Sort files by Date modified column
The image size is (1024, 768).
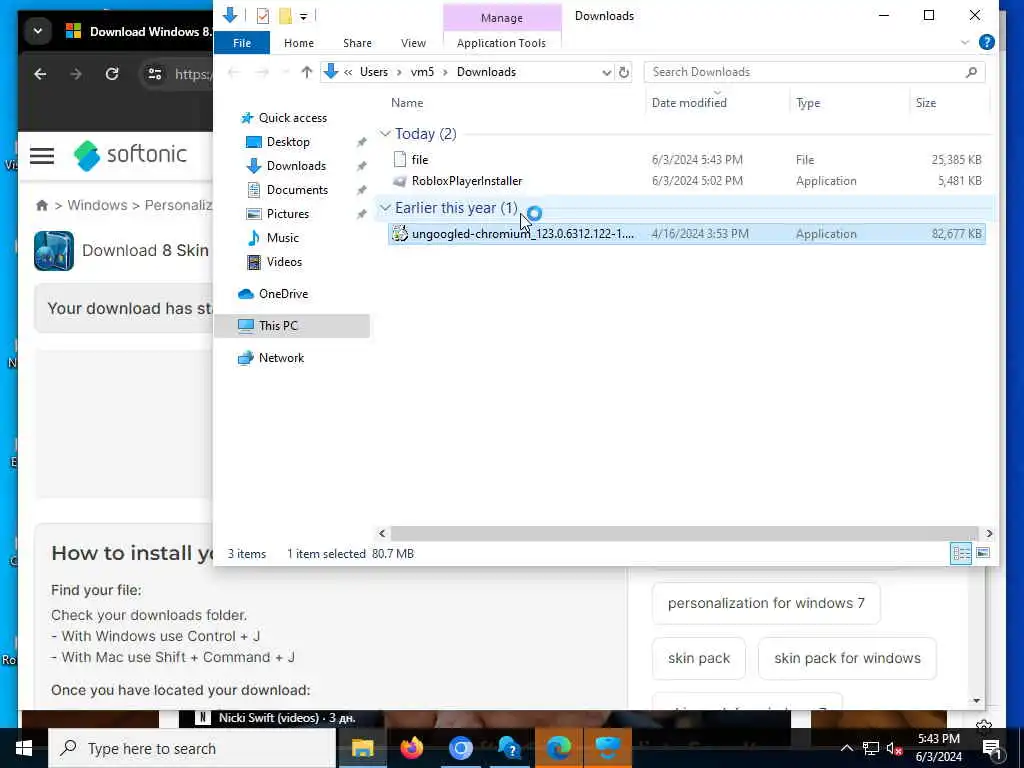pyautogui.click(x=689, y=103)
